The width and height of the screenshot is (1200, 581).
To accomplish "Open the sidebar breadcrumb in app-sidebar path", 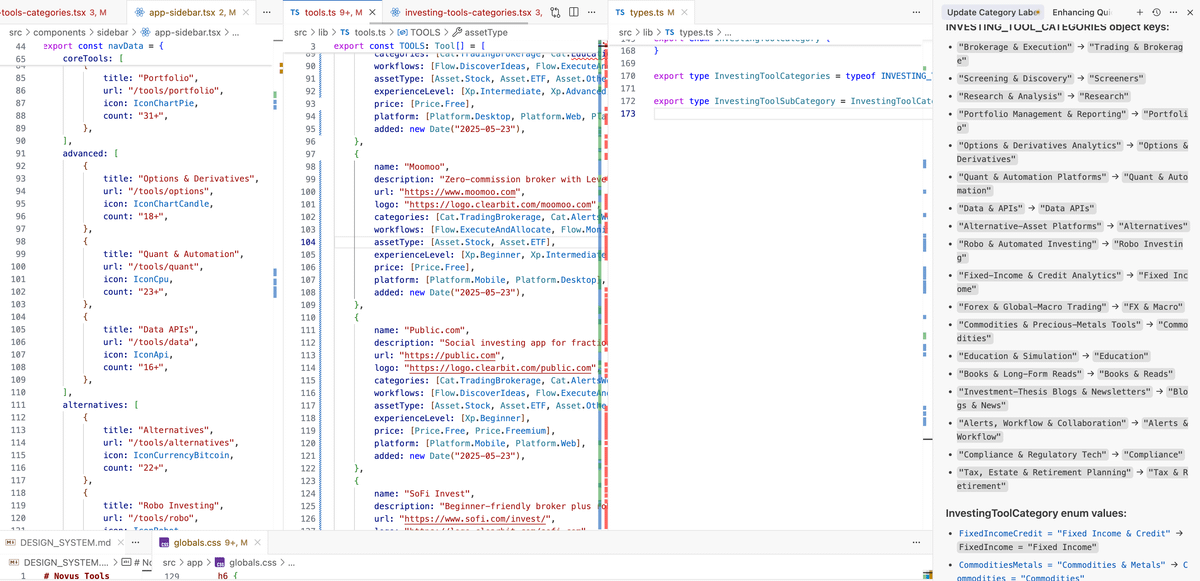I will 112,33.
